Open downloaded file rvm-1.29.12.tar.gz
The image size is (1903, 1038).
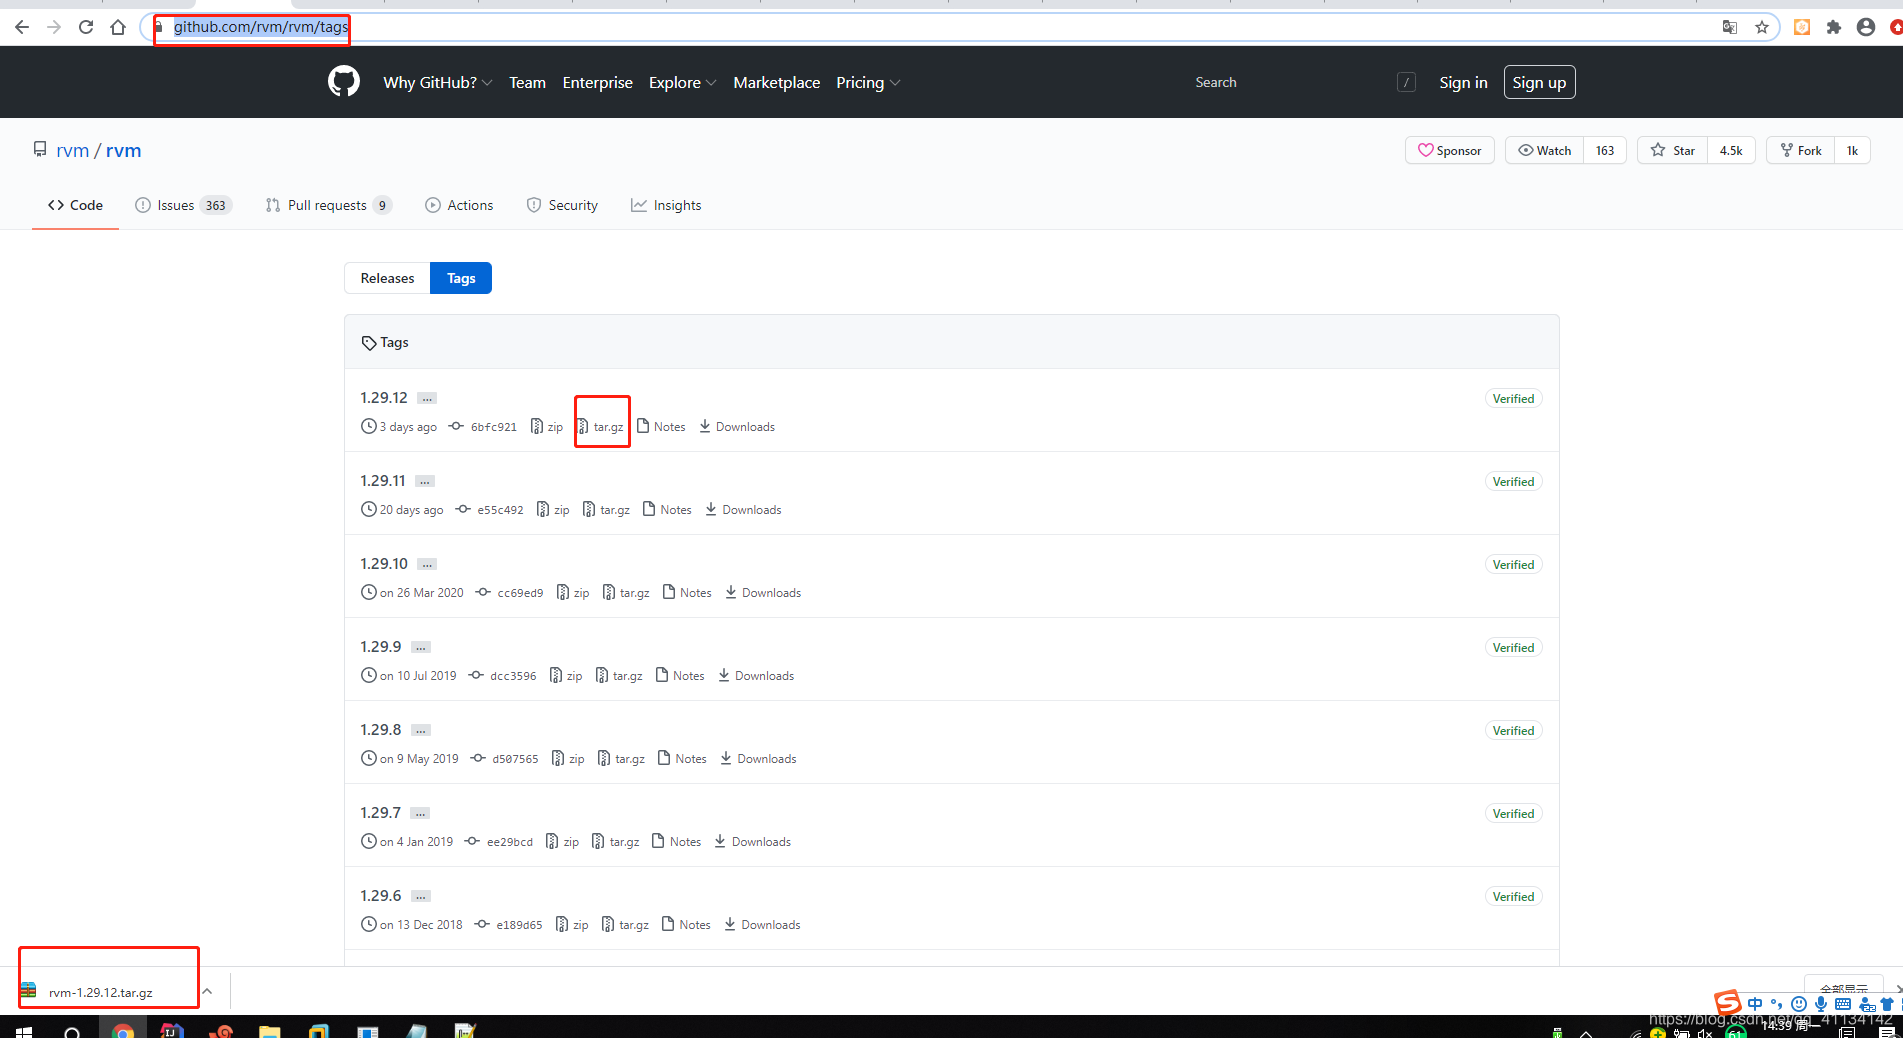coord(100,992)
